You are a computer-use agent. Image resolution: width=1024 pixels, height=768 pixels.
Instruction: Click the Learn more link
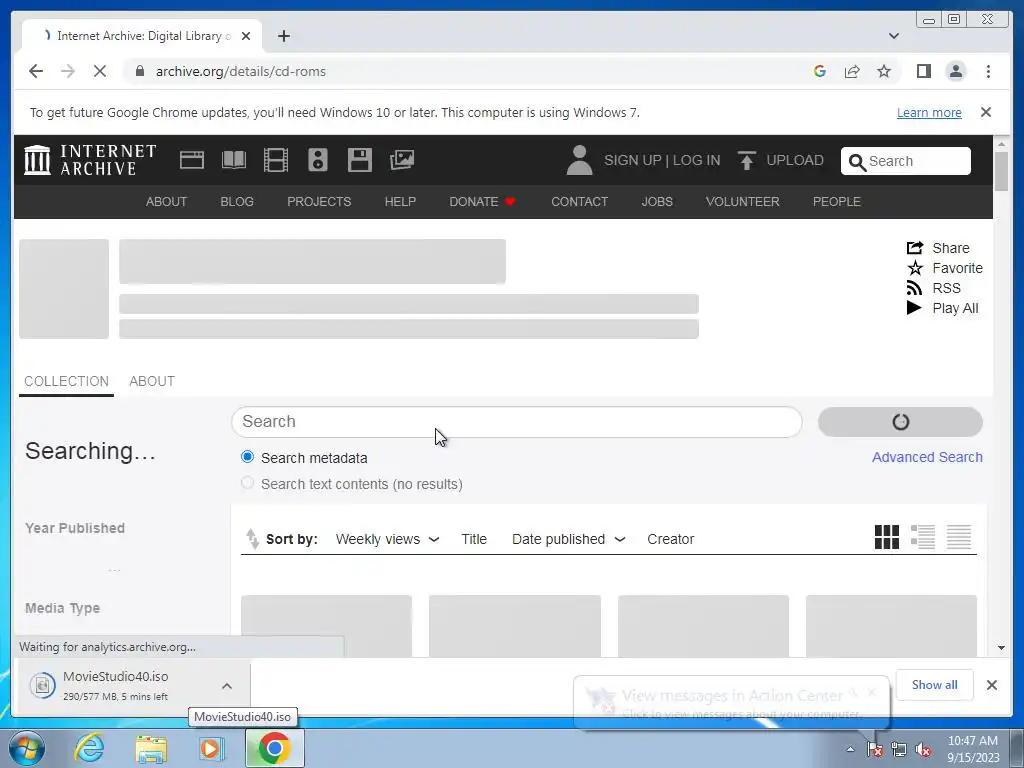(929, 112)
